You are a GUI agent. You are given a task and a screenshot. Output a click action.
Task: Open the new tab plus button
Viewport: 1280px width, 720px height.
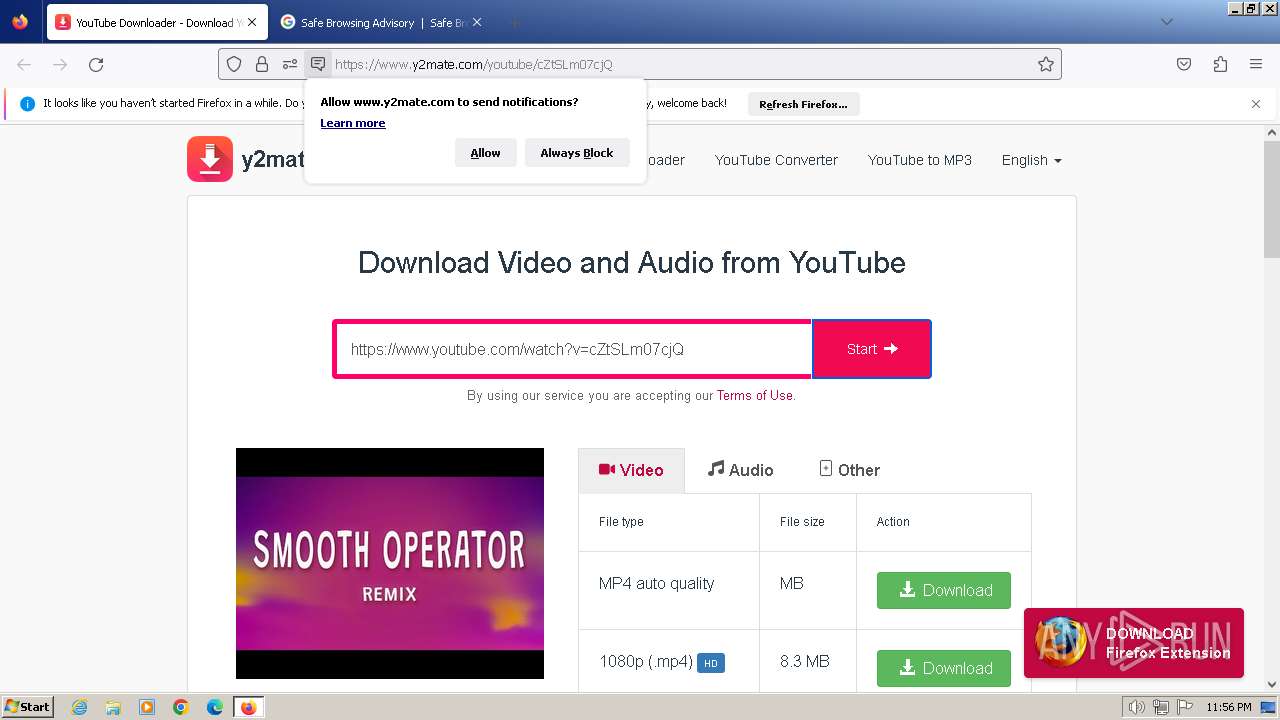coord(514,22)
